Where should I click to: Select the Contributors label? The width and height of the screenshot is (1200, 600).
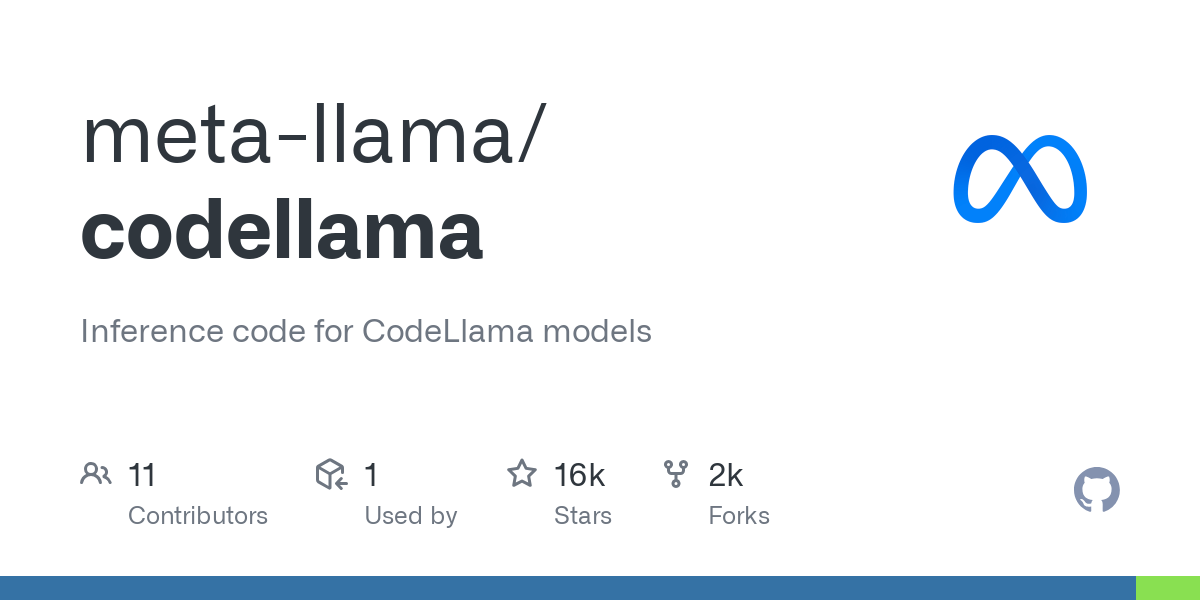(198, 516)
